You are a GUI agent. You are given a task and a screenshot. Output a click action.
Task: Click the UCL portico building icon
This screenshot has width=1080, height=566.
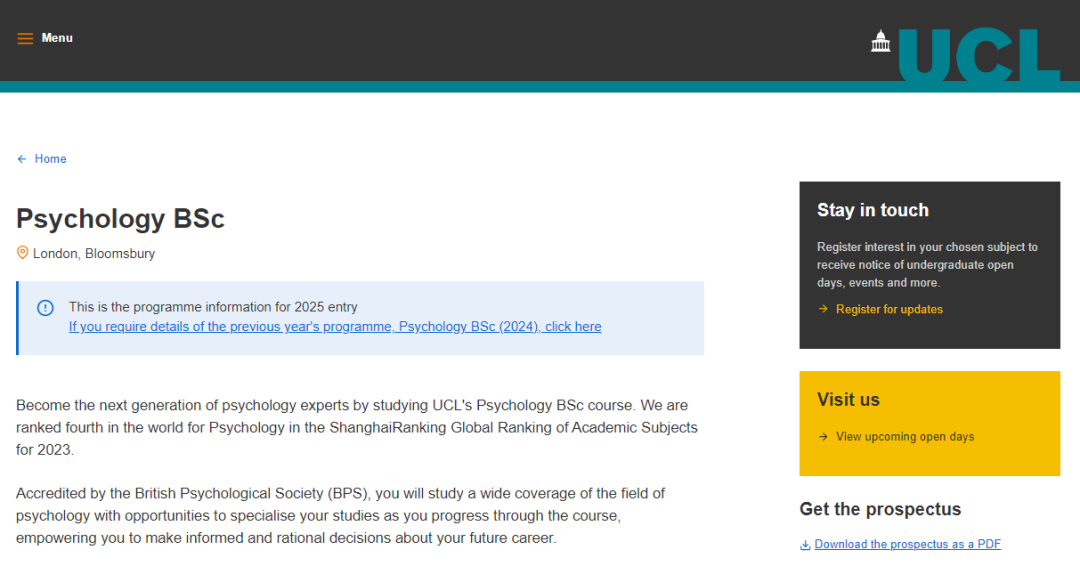tap(880, 41)
